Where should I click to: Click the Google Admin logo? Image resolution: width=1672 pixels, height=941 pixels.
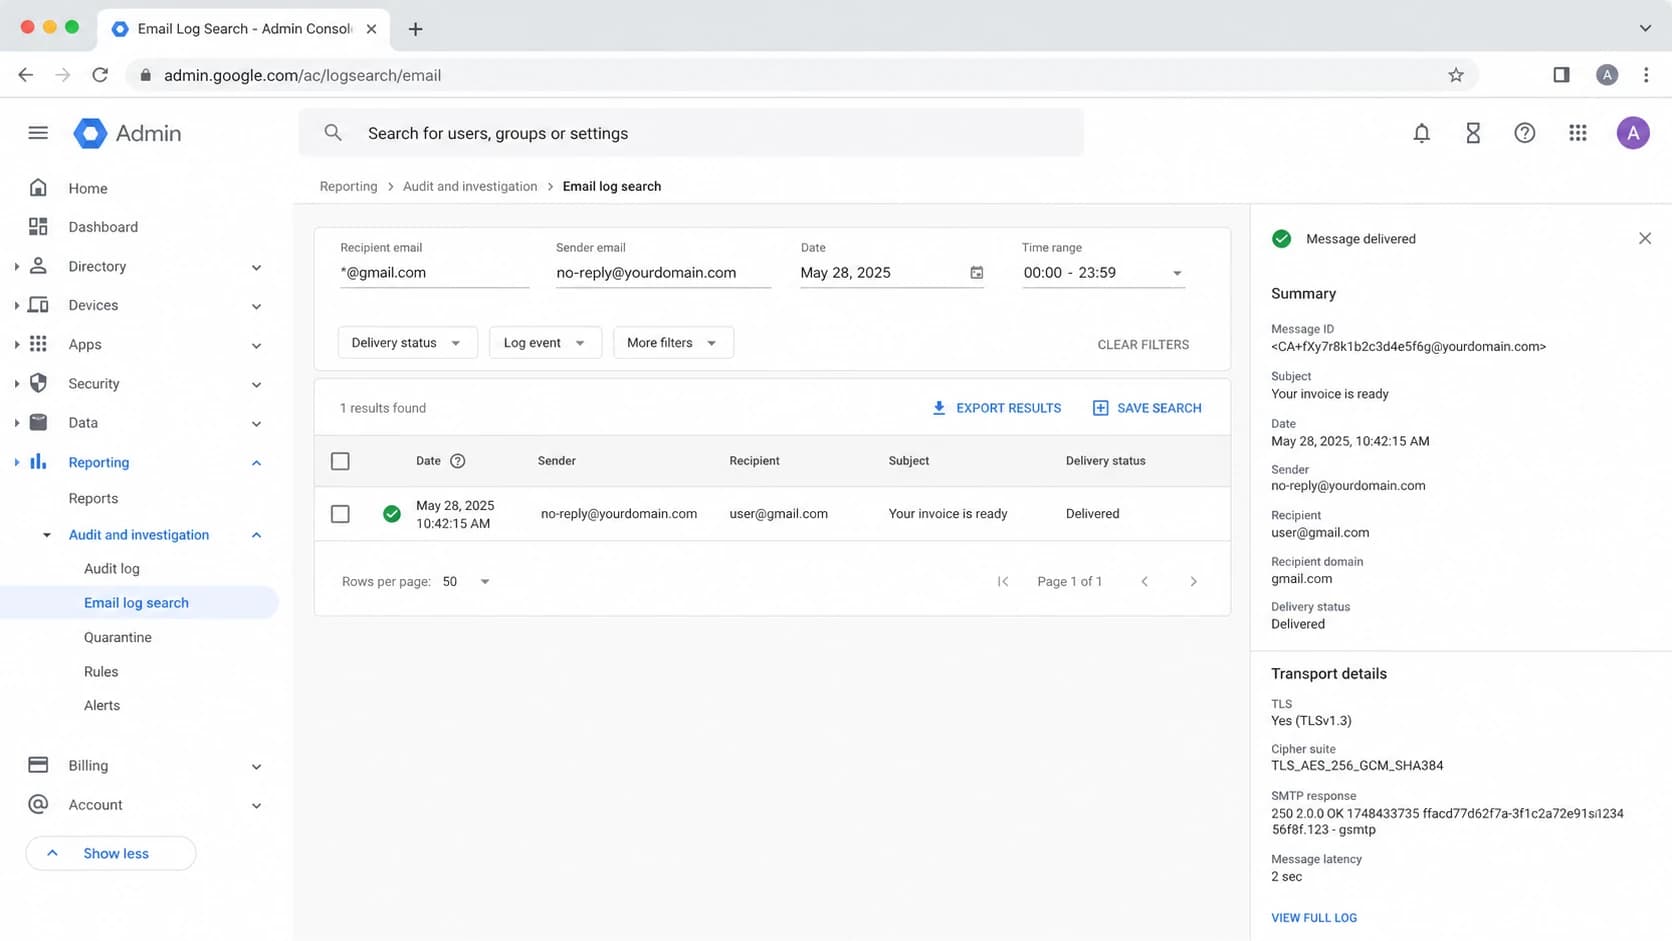(x=127, y=133)
